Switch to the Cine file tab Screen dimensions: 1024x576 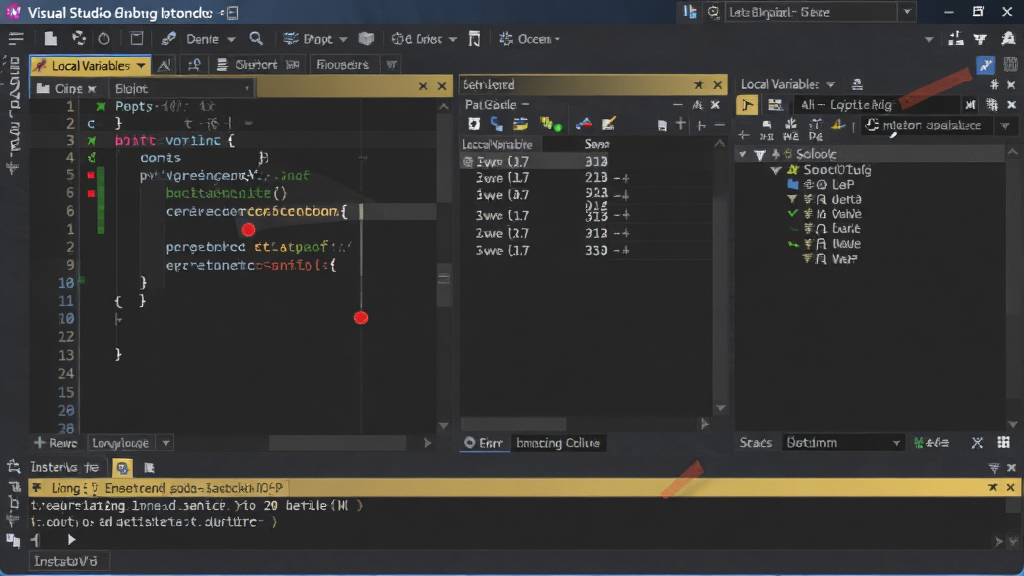point(67,88)
